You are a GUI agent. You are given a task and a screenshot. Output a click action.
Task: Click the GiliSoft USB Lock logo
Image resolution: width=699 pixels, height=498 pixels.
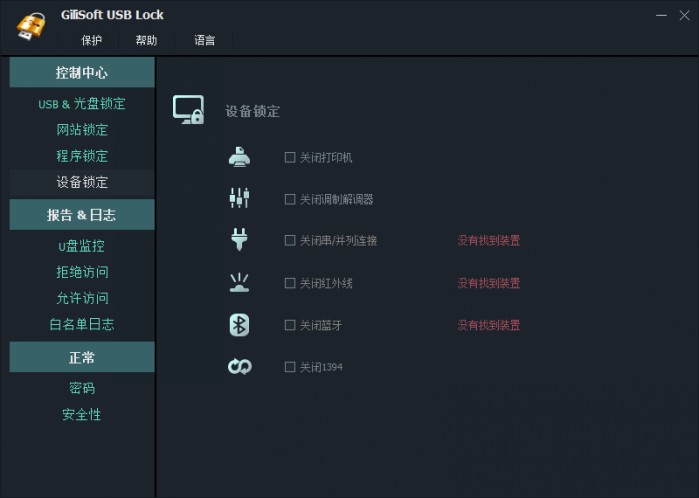click(x=30, y=26)
